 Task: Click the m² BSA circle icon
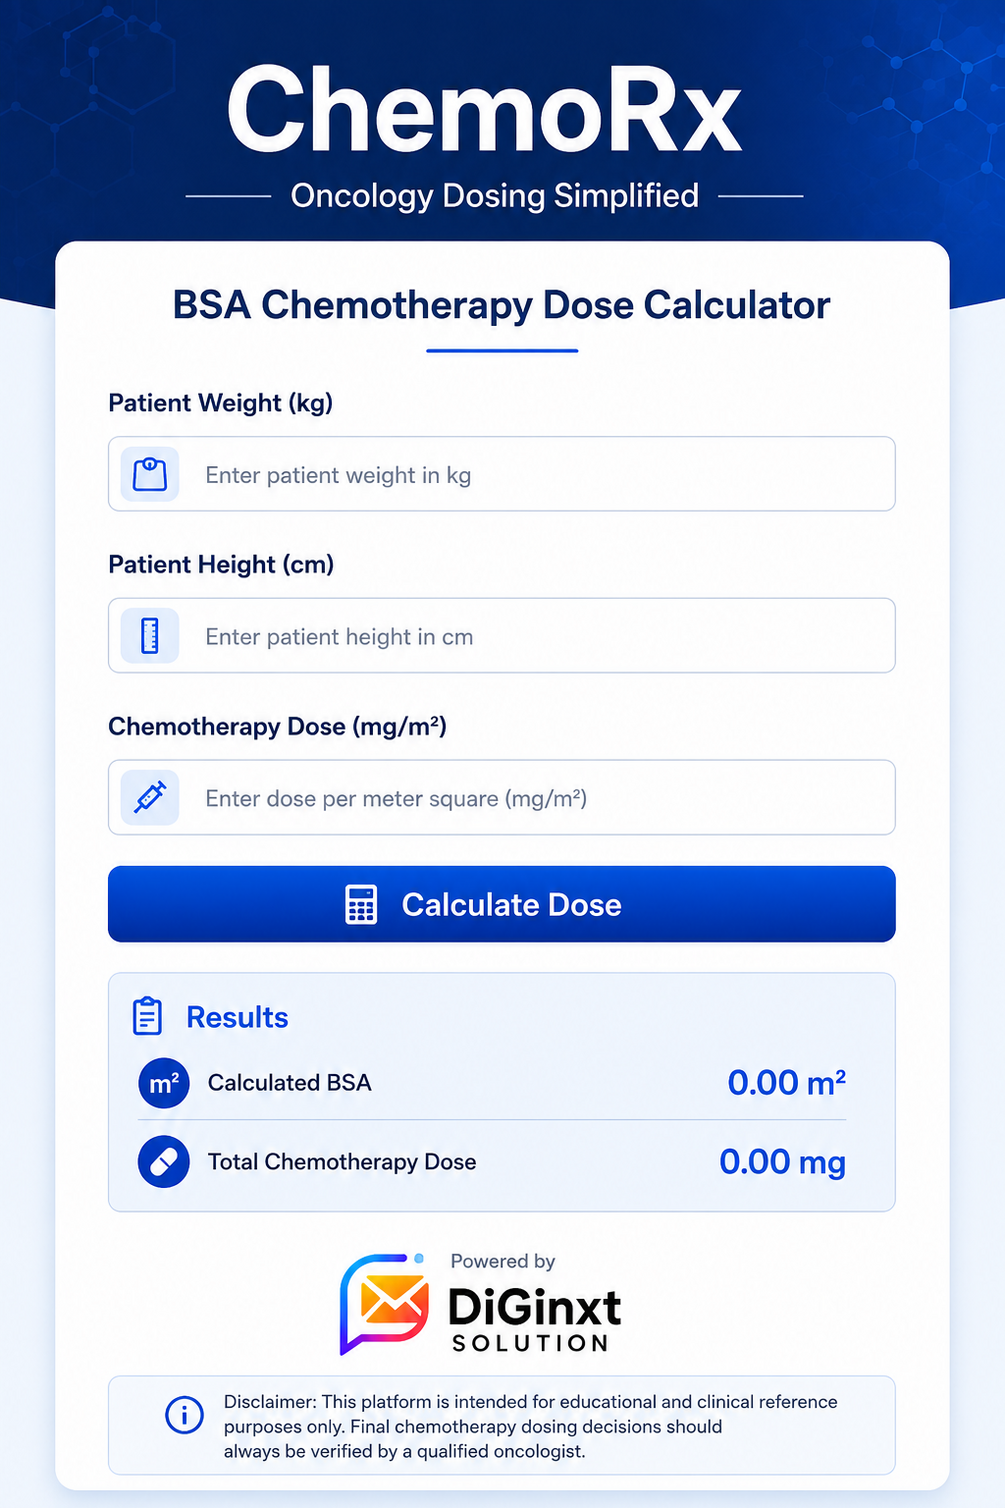click(164, 1083)
